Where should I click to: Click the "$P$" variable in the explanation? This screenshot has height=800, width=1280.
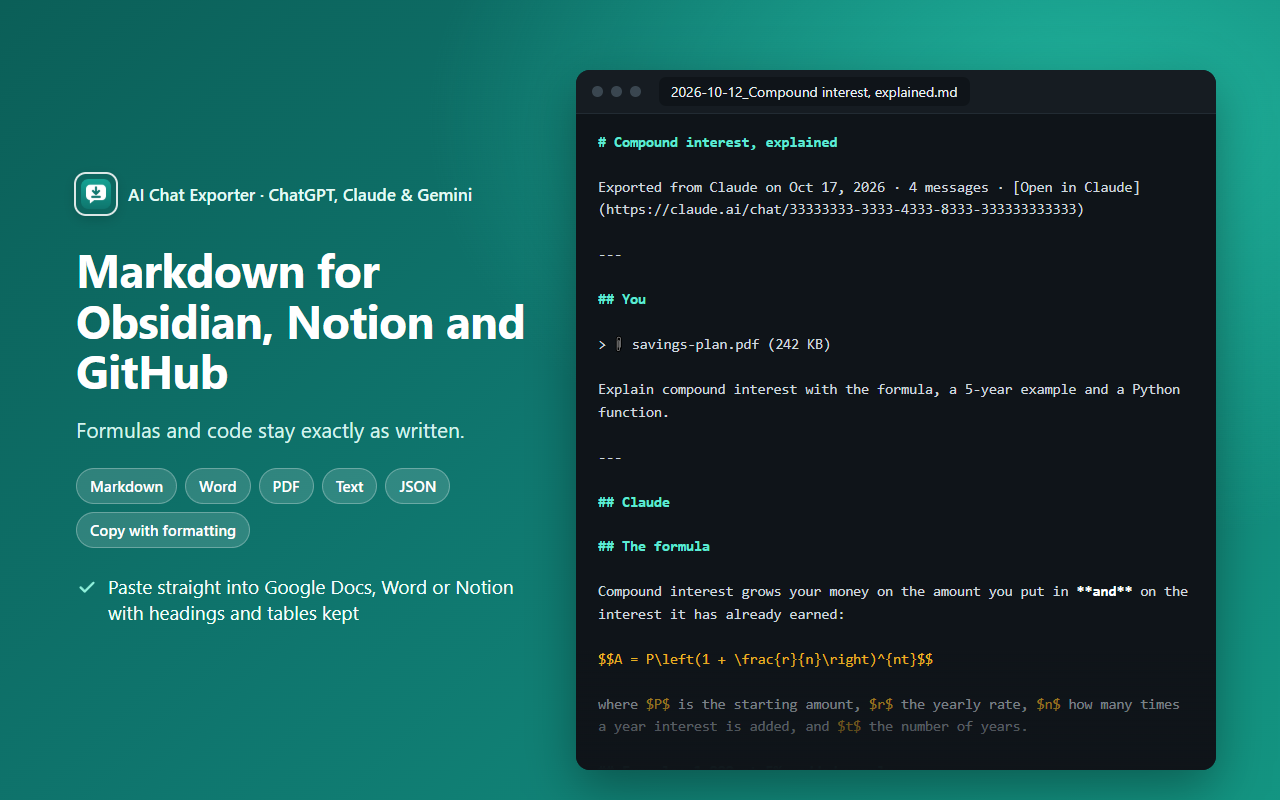(658, 704)
